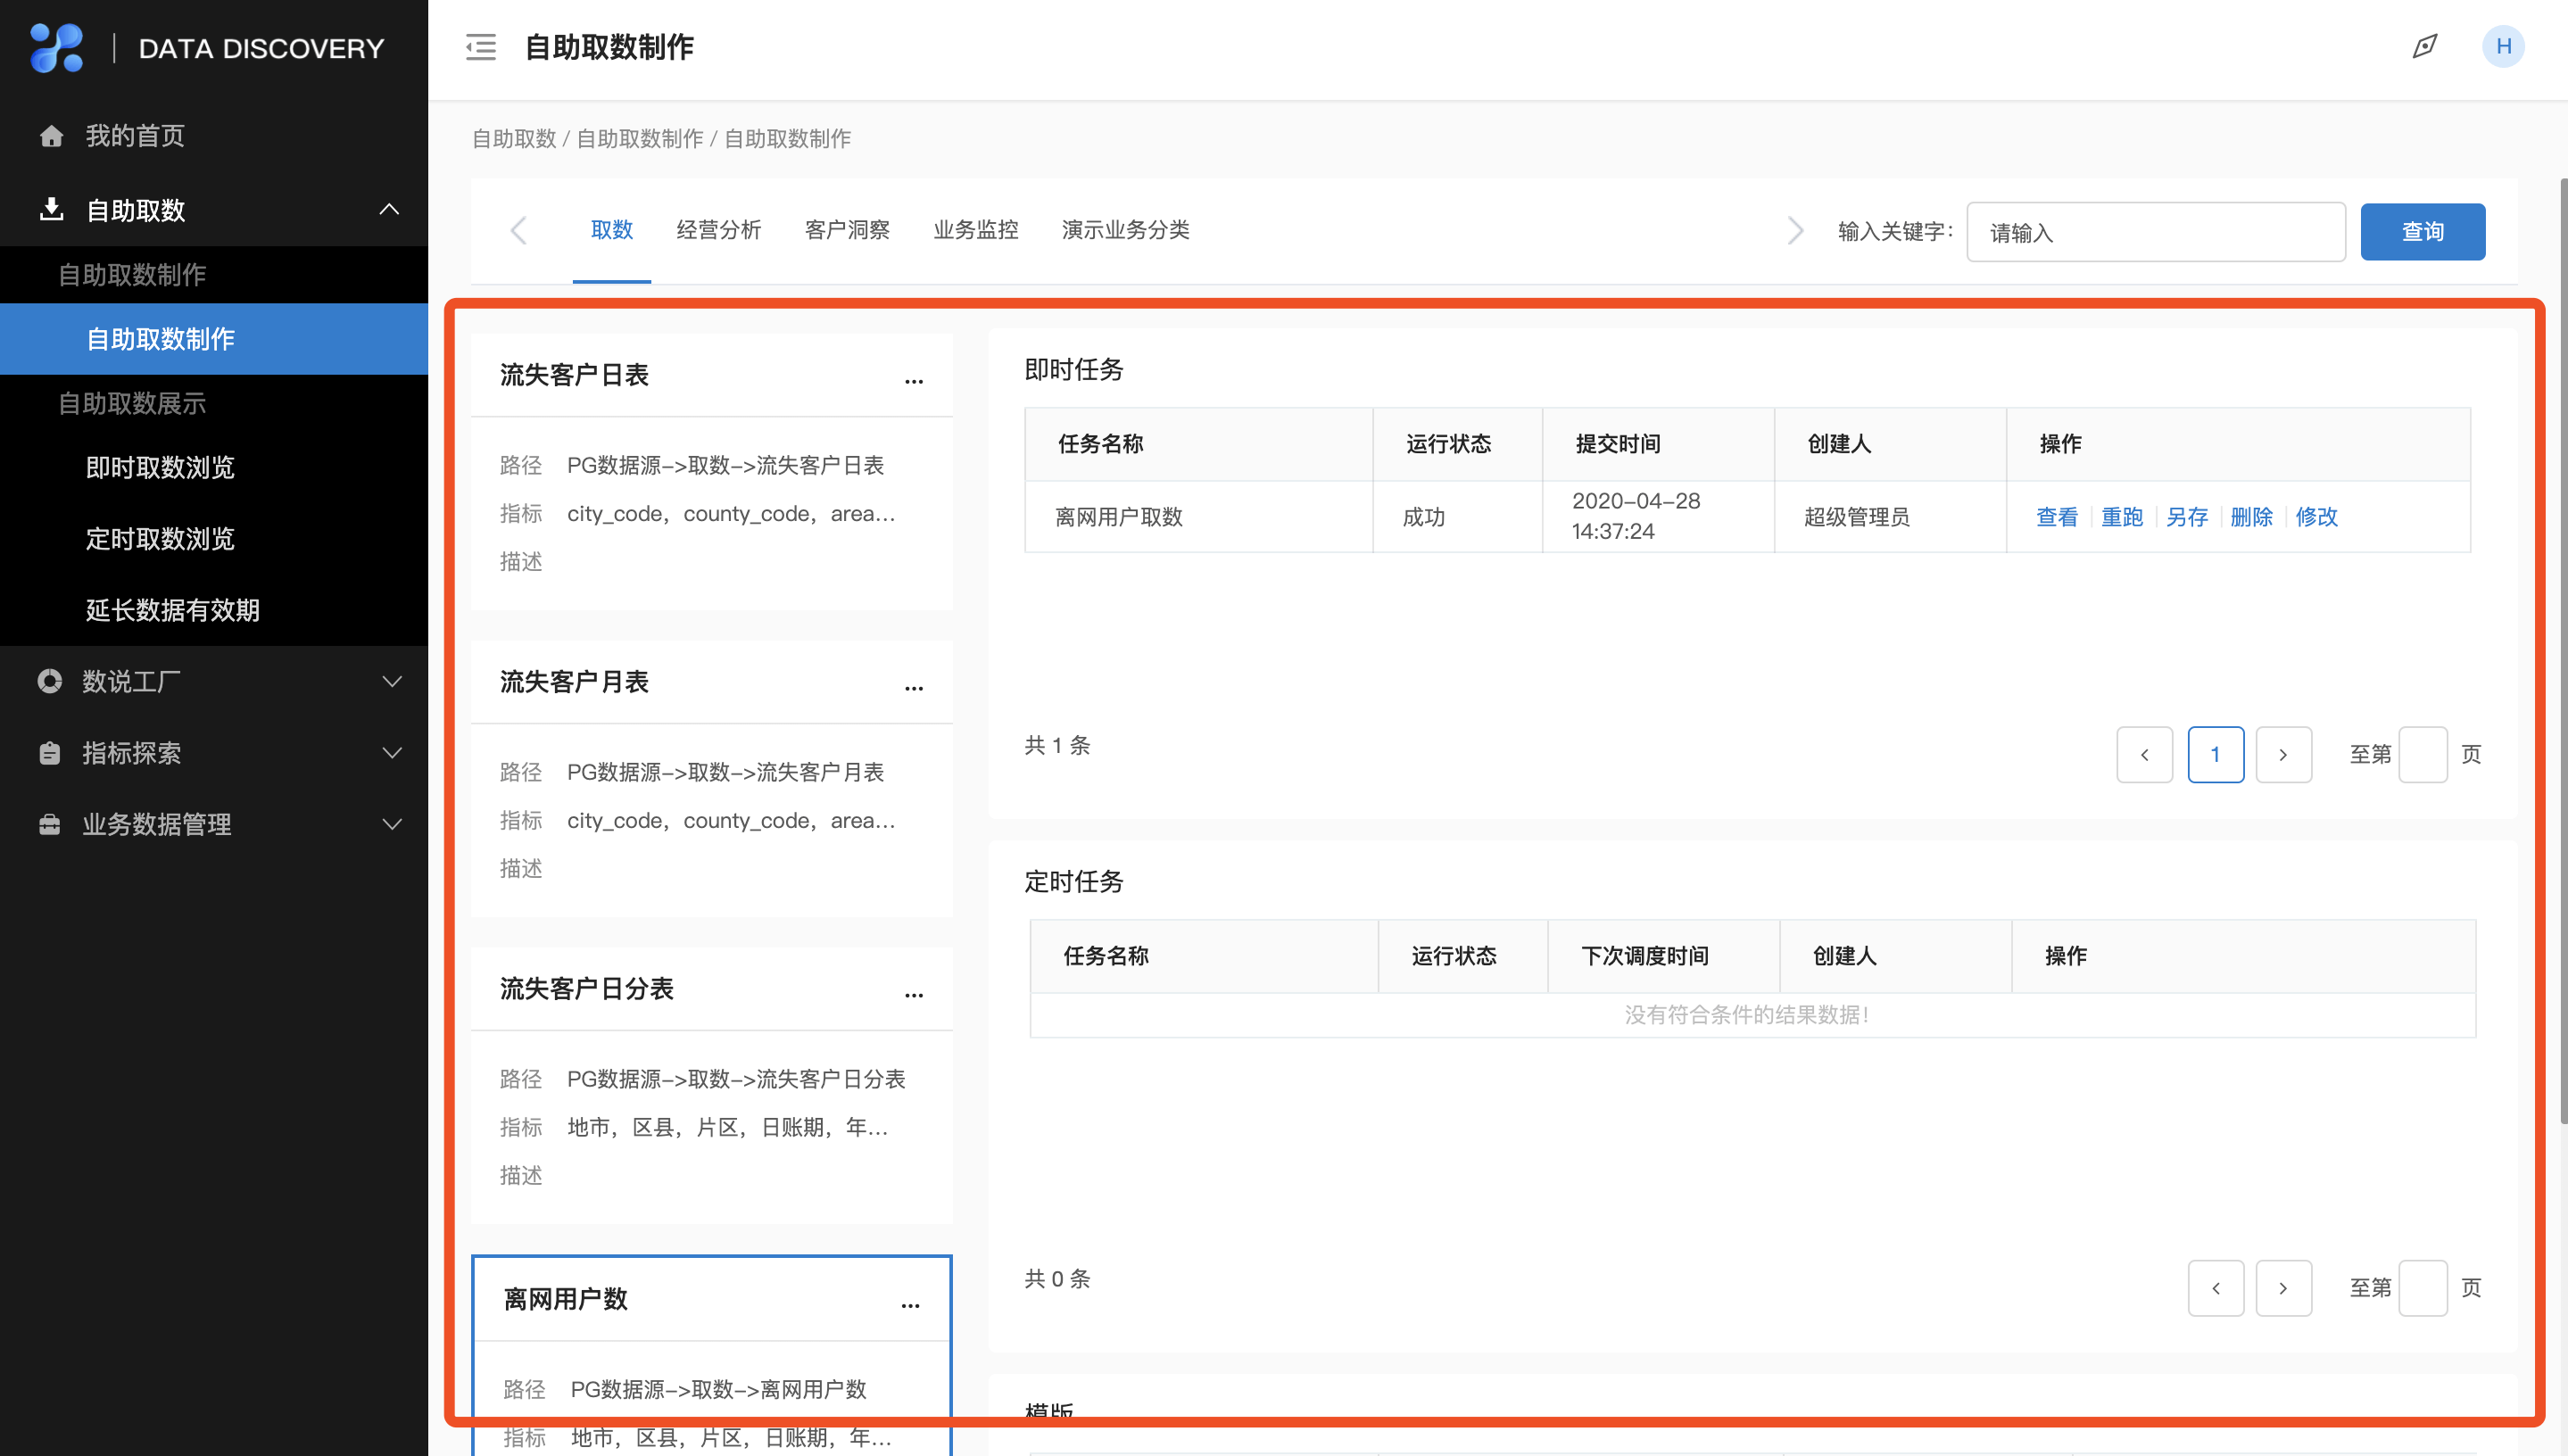The image size is (2568, 1456).
Task: Click the 成功 status cell
Action: click(1458, 517)
